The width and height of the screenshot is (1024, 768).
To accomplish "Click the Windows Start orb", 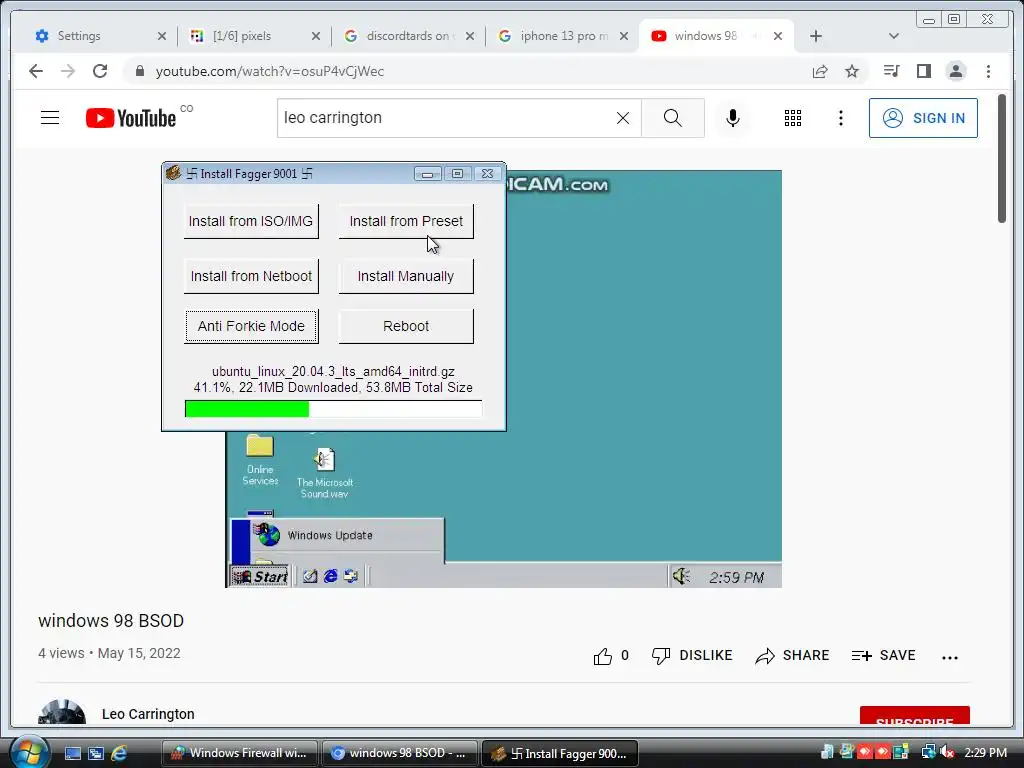I will coord(29,752).
